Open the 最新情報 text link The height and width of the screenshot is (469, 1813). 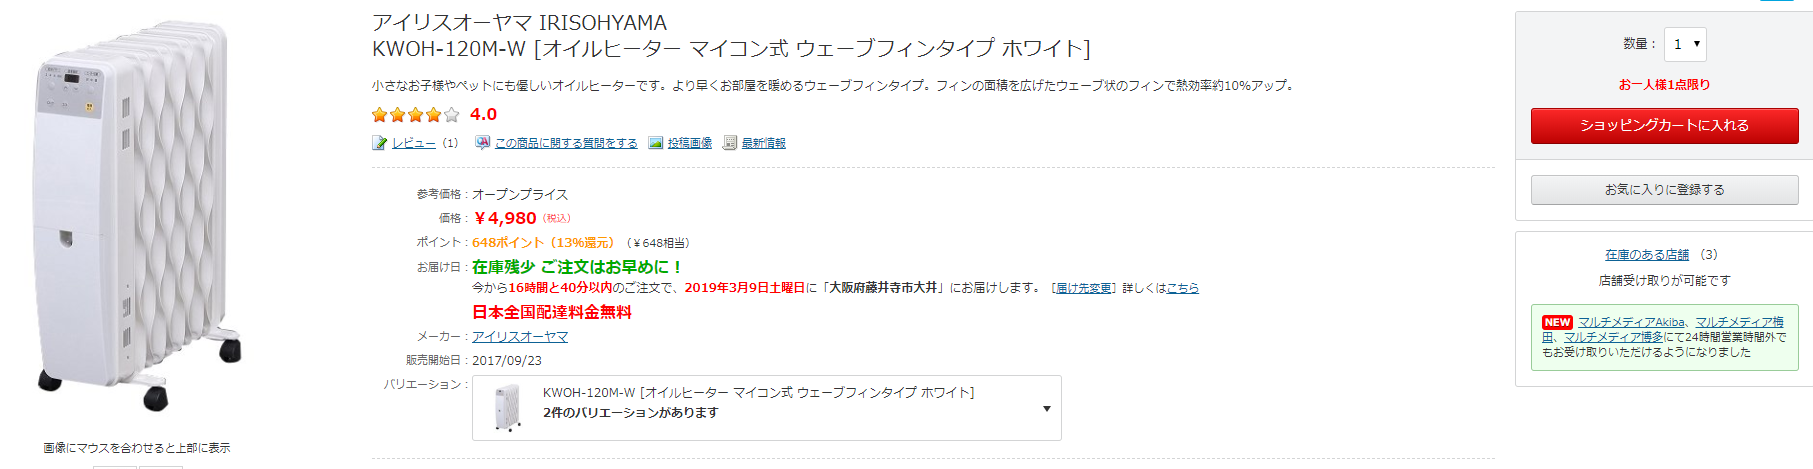(763, 143)
